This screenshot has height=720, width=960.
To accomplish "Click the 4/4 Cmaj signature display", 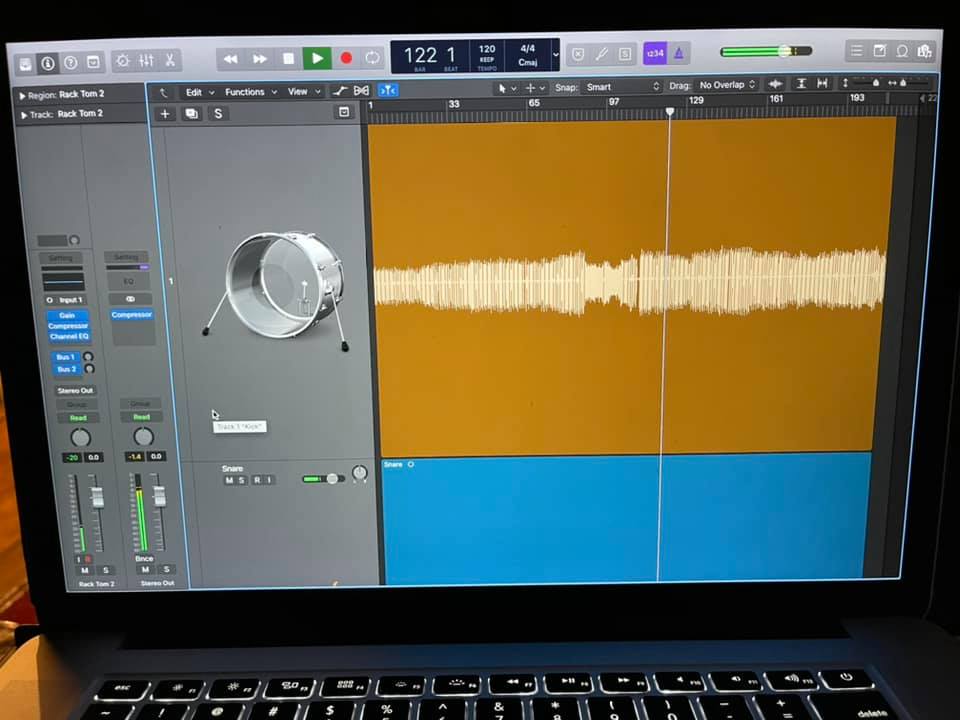I will coord(527,54).
